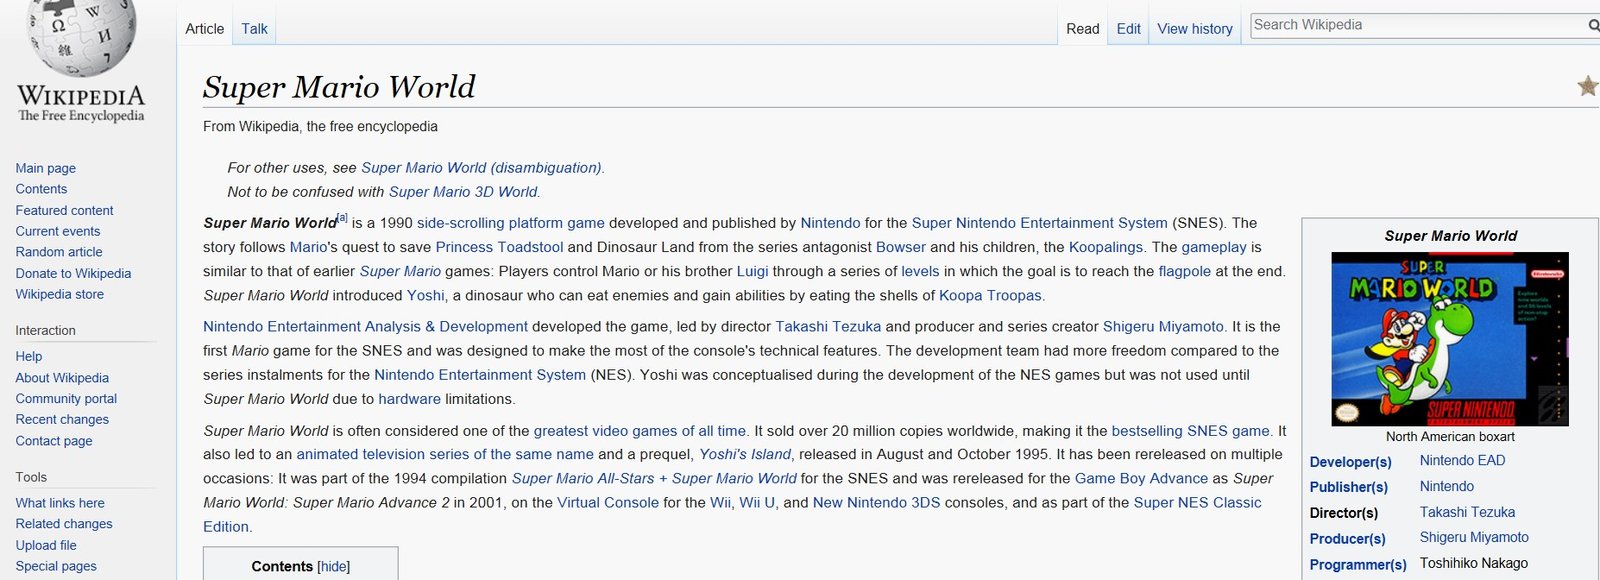Open Recent changes link

tap(62, 420)
